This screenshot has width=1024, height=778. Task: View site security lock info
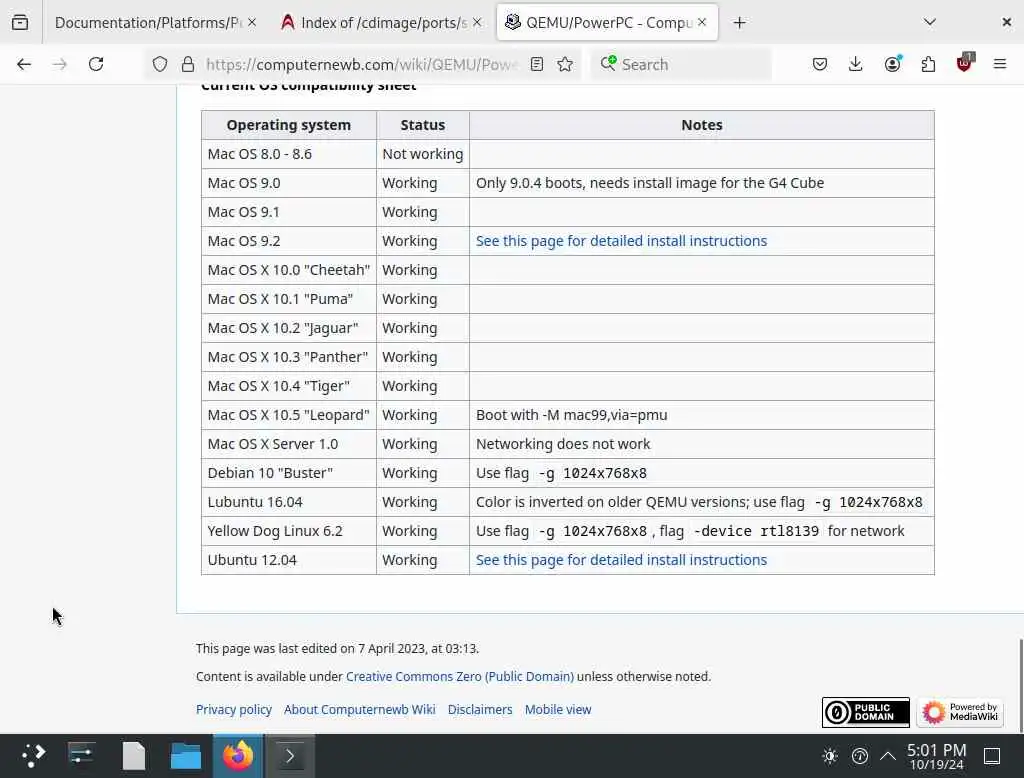click(x=188, y=64)
